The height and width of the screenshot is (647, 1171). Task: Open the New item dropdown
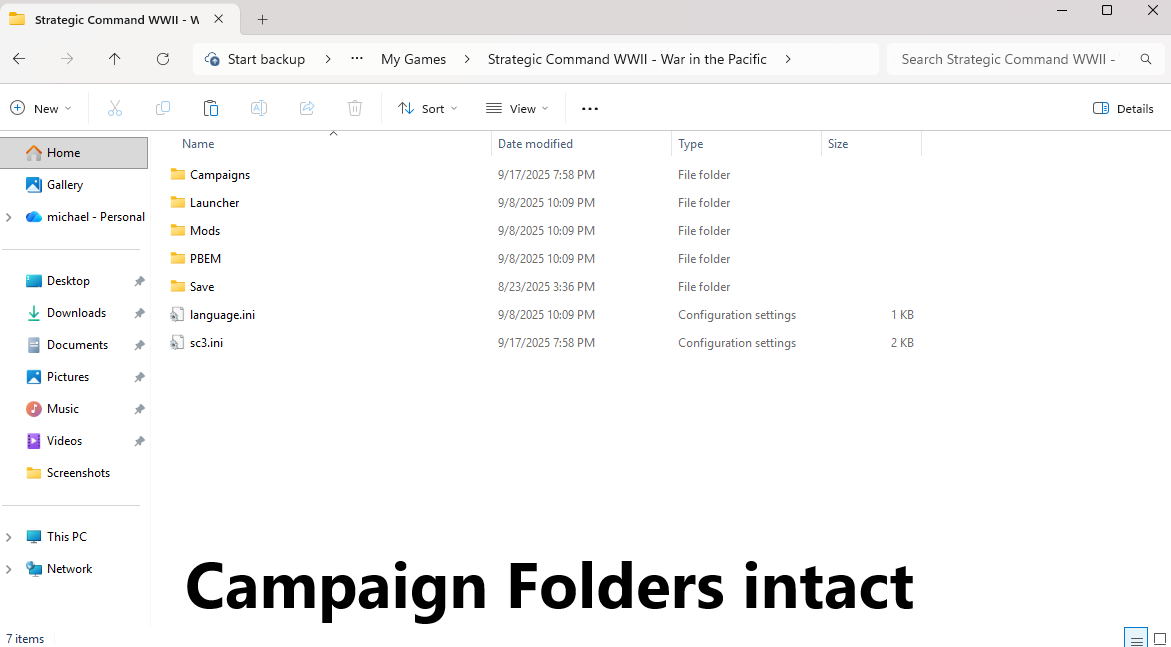[x=41, y=108]
